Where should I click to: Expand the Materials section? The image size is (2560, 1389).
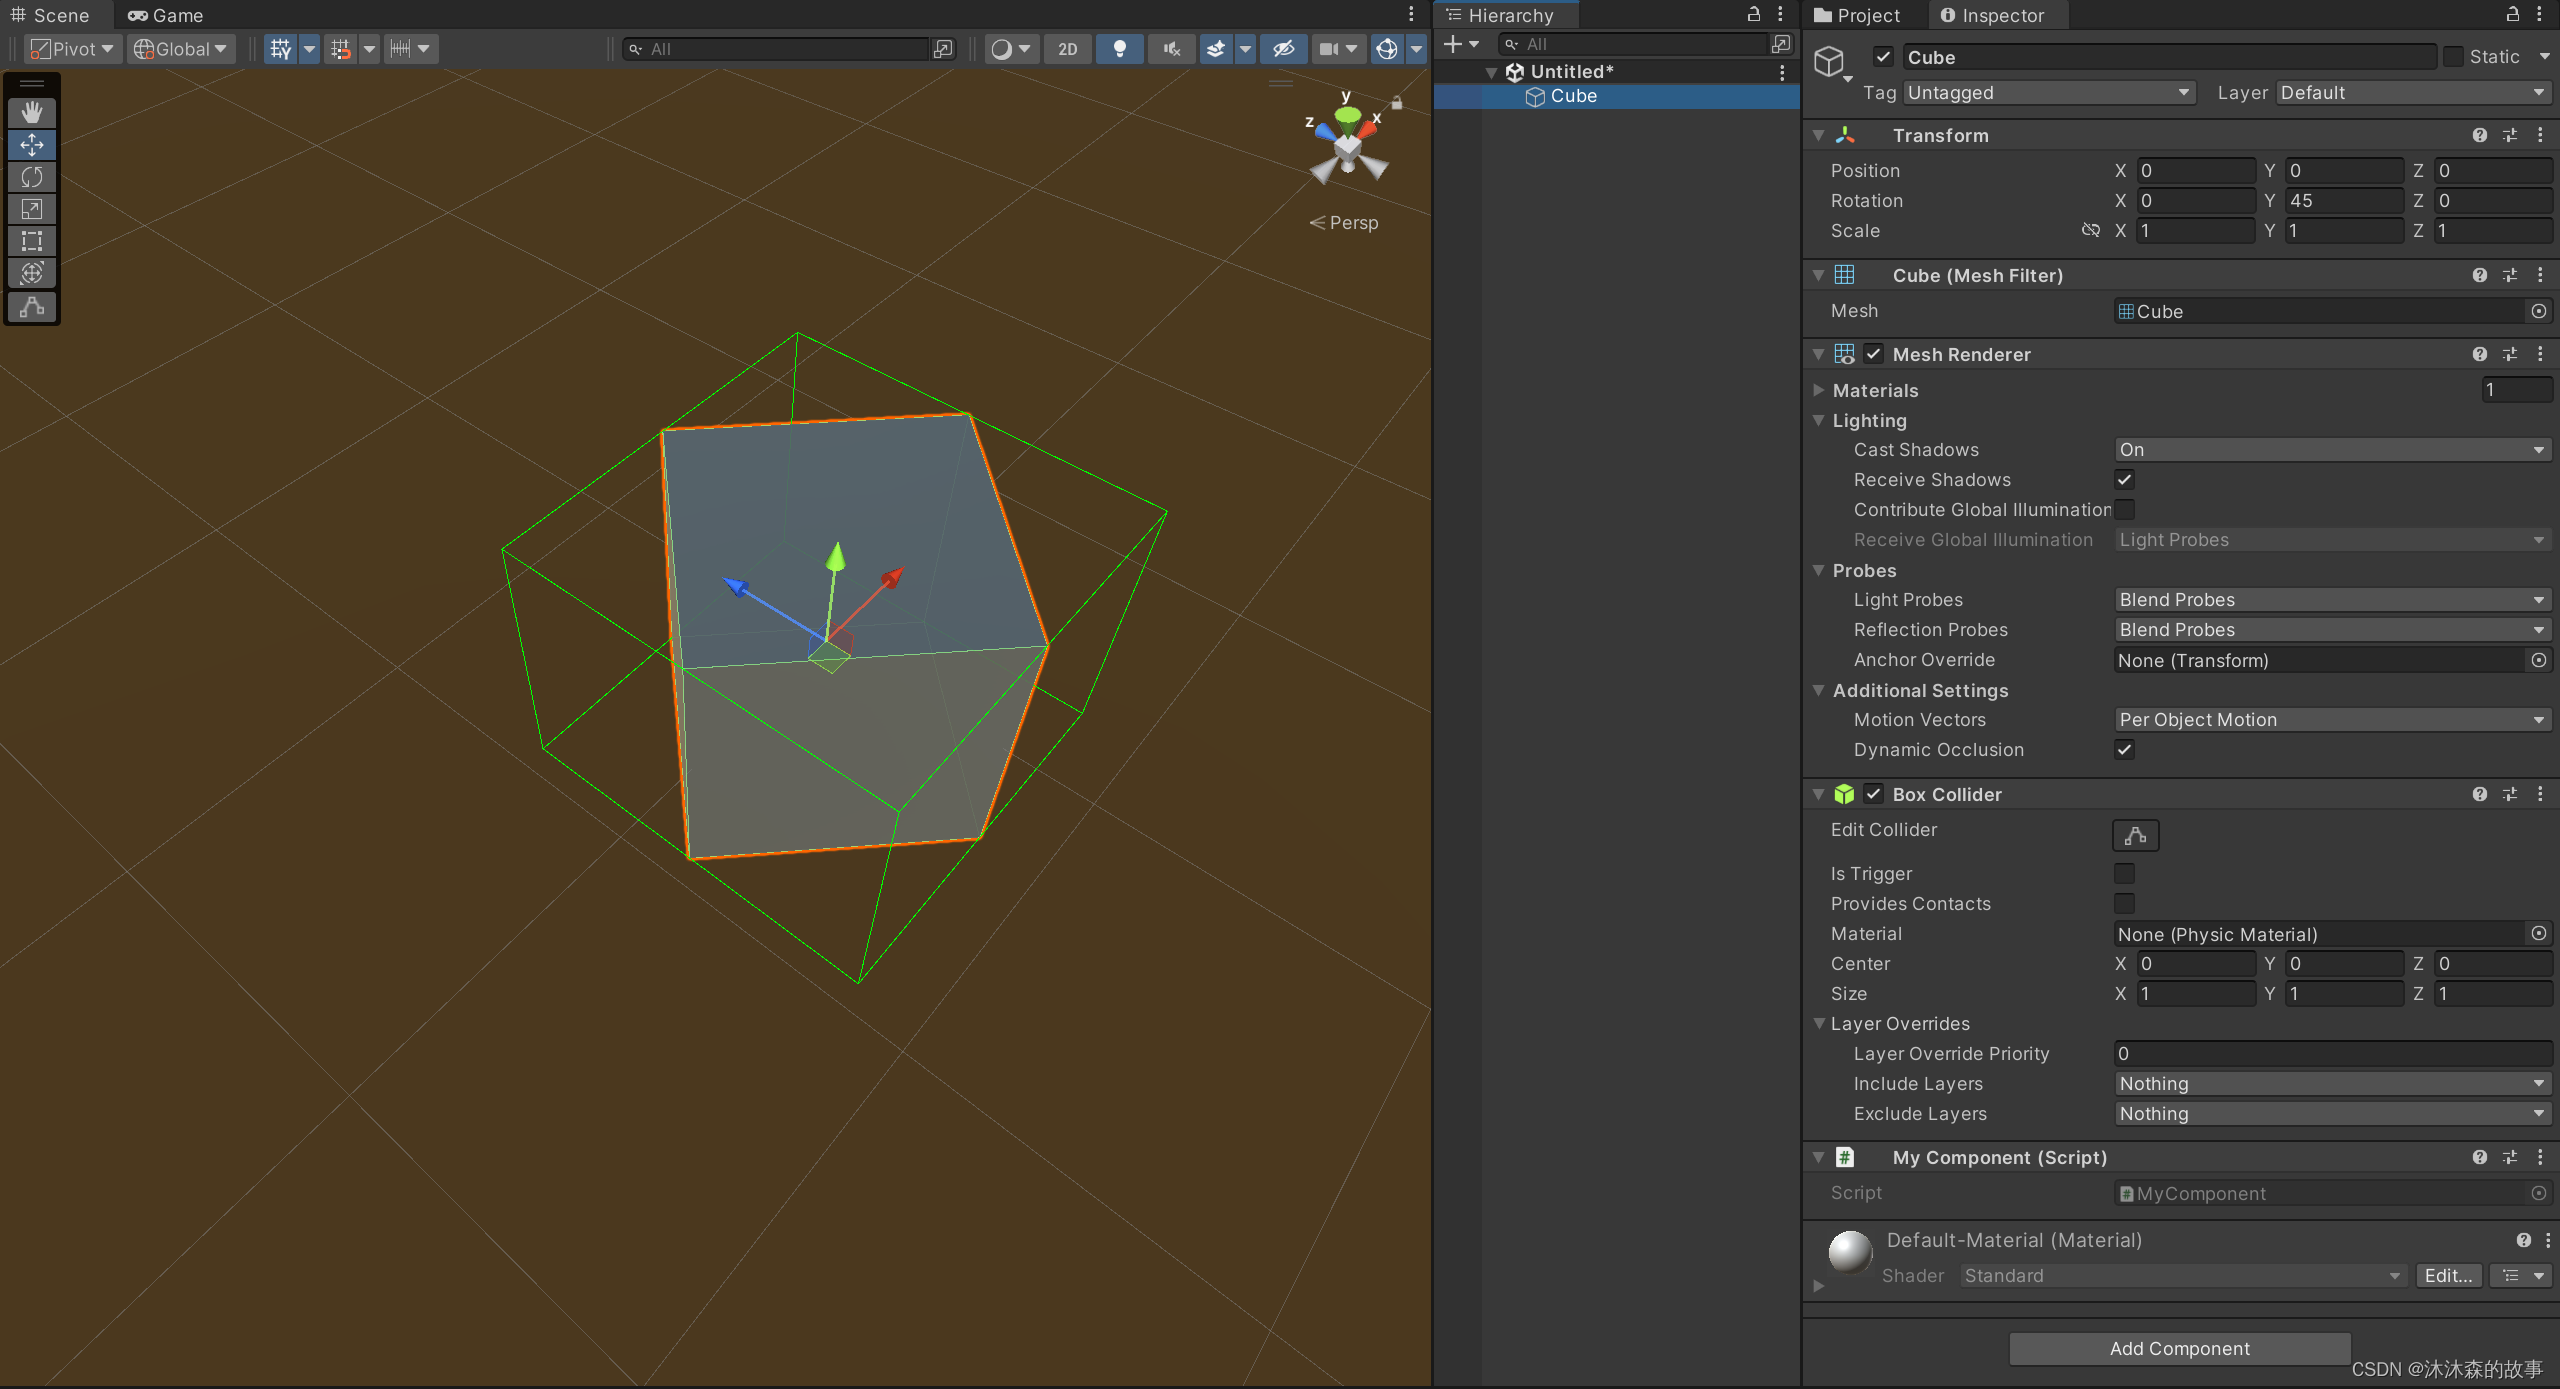tap(1819, 390)
